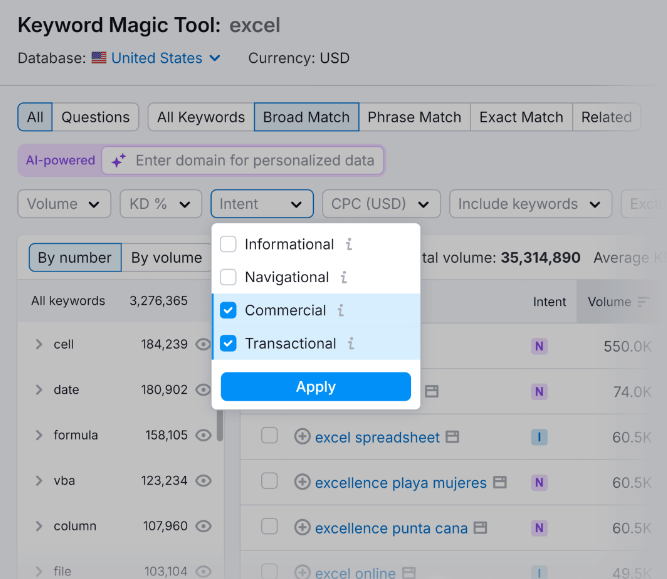
Task: Click the SERP icon beside excel spreadsheet
Action: [x=452, y=437]
